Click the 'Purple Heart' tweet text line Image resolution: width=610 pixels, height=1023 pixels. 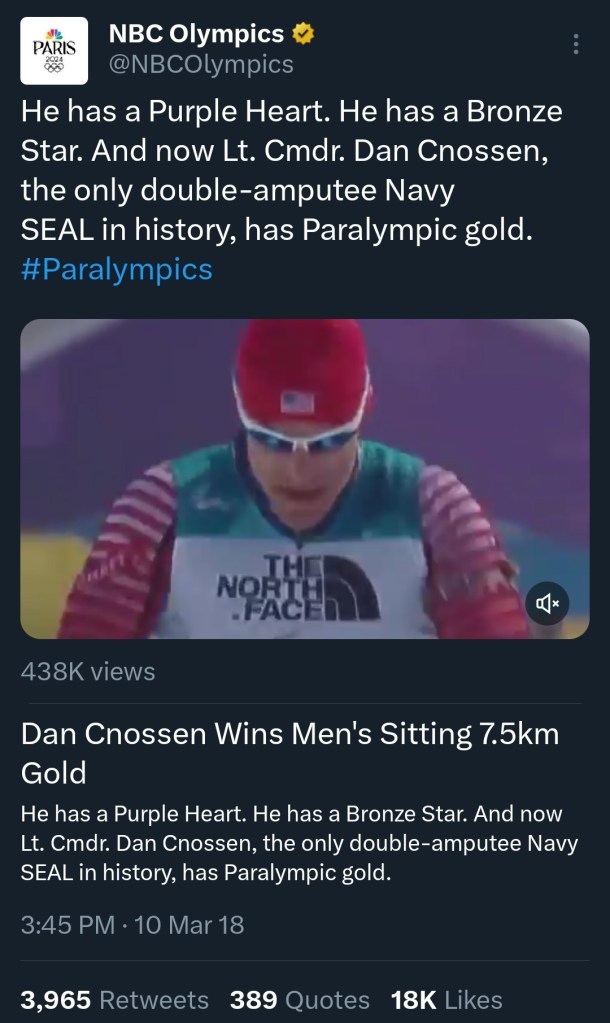click(291, 111)
